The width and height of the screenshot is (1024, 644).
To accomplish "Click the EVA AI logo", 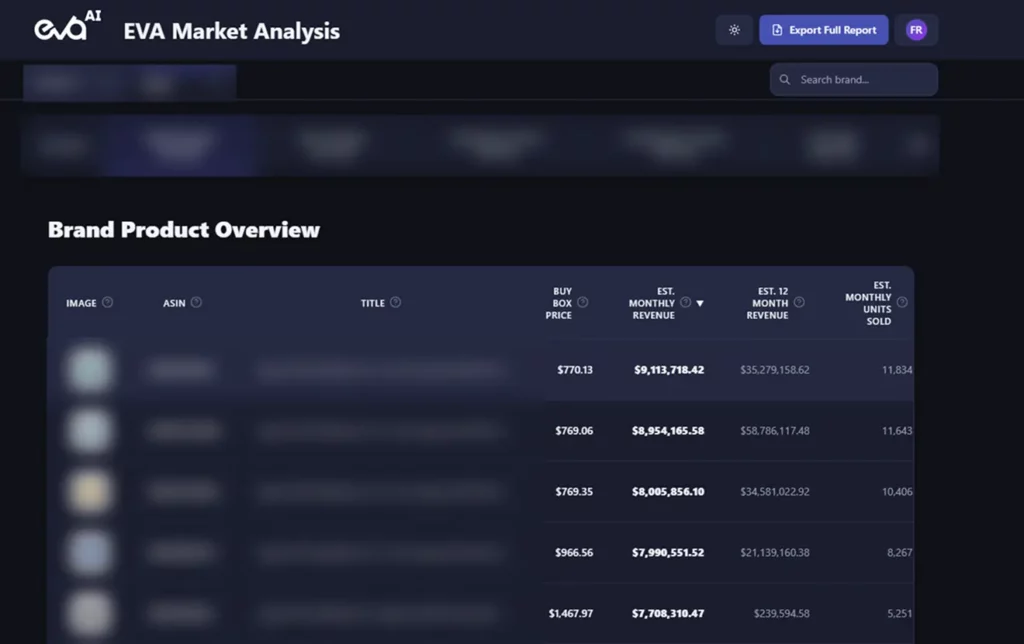I will coord(68,30).
